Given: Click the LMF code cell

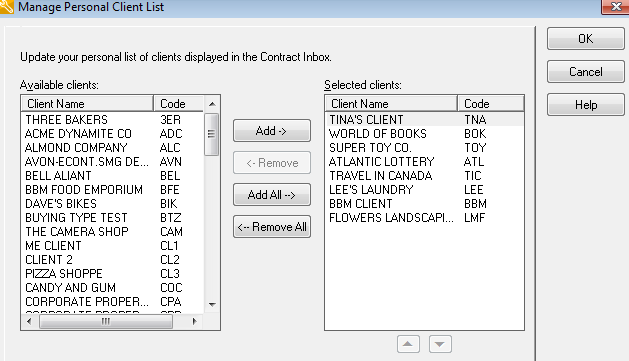Looking at the screenshot, I should (x=475, y=218).
